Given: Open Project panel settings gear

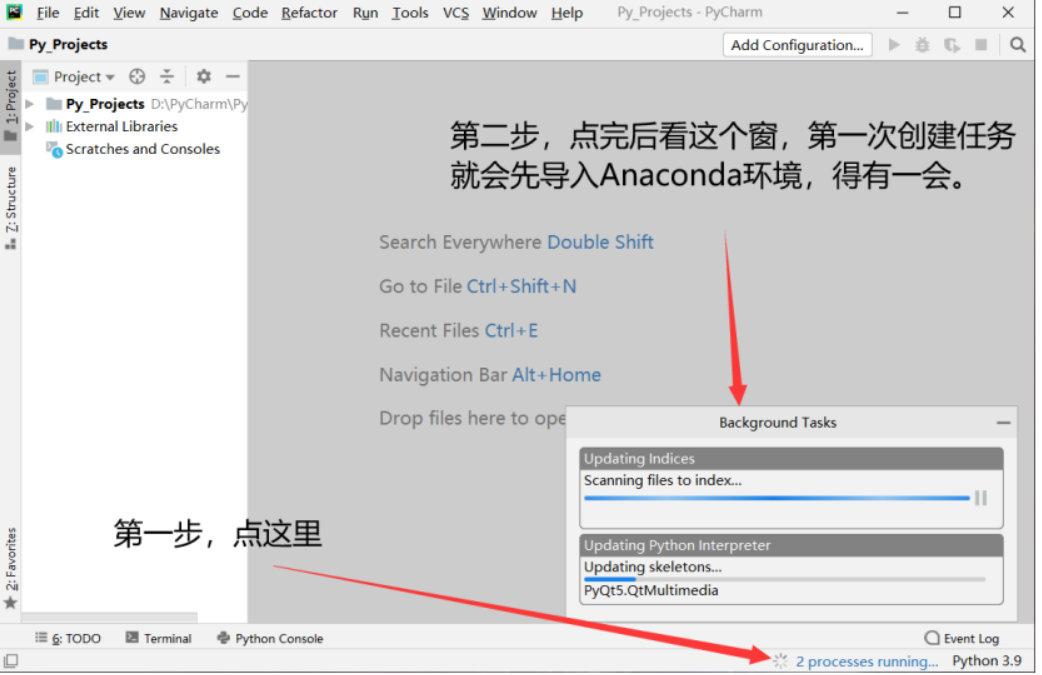Looking at the screenshot, I should 203,76.
